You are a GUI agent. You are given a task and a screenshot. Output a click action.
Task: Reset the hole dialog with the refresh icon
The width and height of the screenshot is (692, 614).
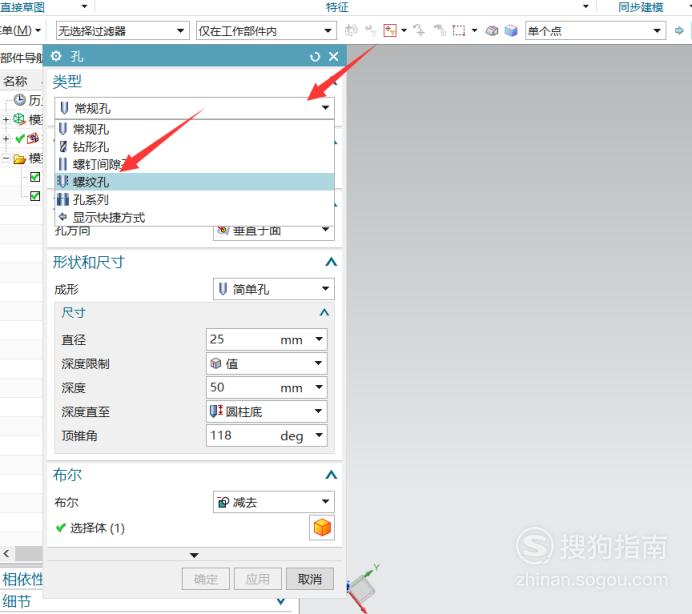coord(315,57)
